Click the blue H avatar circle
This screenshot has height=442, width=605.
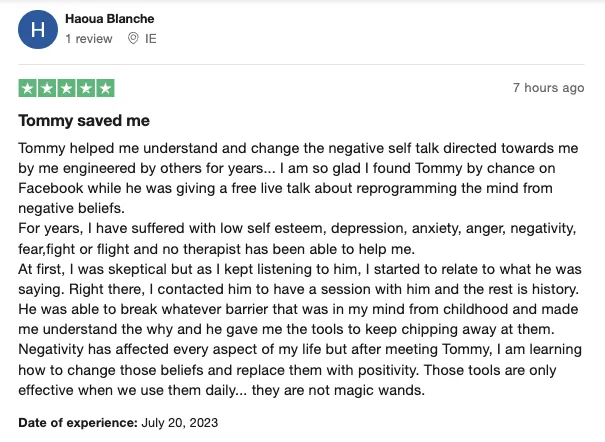[x=38, y=30]
